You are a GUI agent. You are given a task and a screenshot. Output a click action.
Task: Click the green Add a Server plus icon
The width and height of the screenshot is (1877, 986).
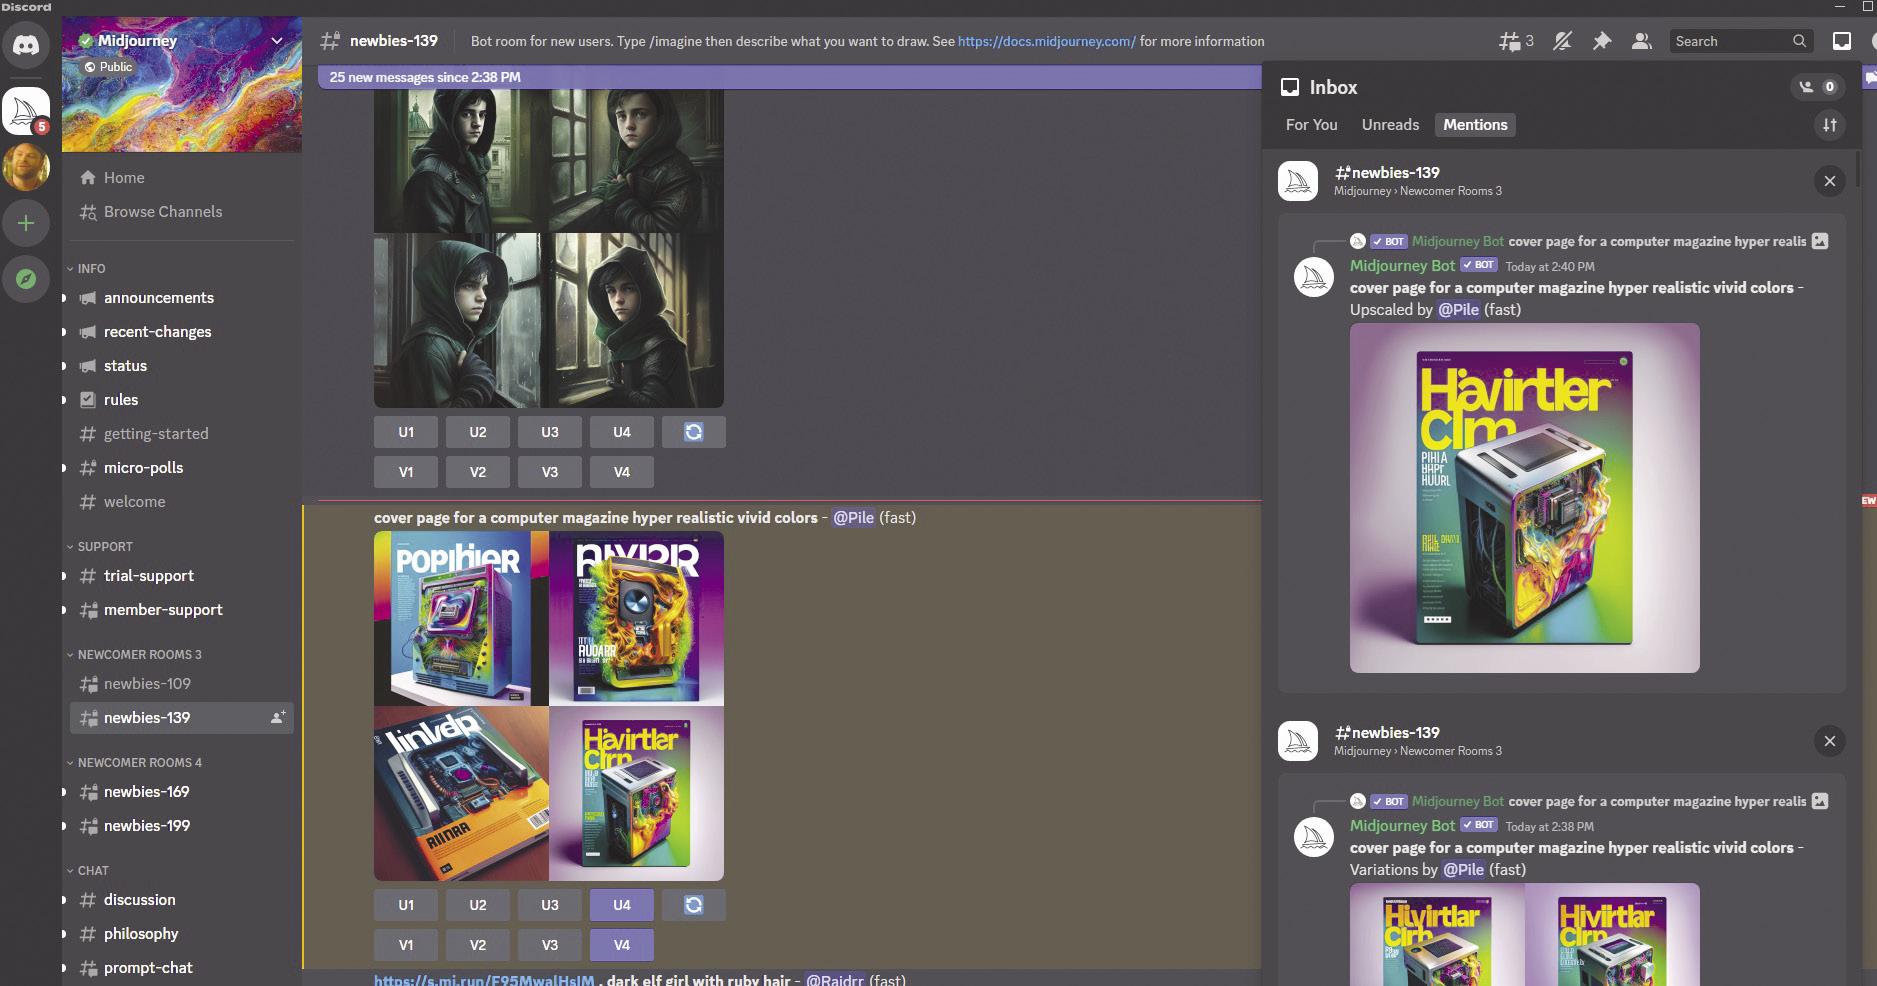tap(26, 223)
